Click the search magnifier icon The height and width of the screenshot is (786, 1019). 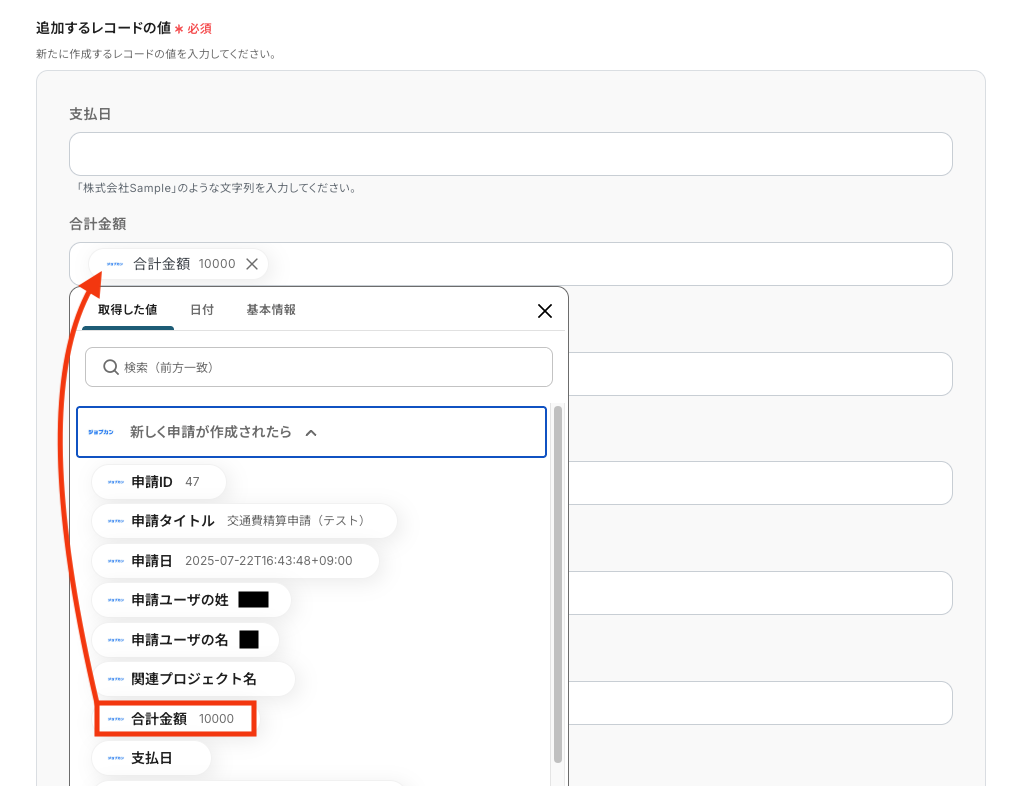pyautogui.click(x=110, y=367)
